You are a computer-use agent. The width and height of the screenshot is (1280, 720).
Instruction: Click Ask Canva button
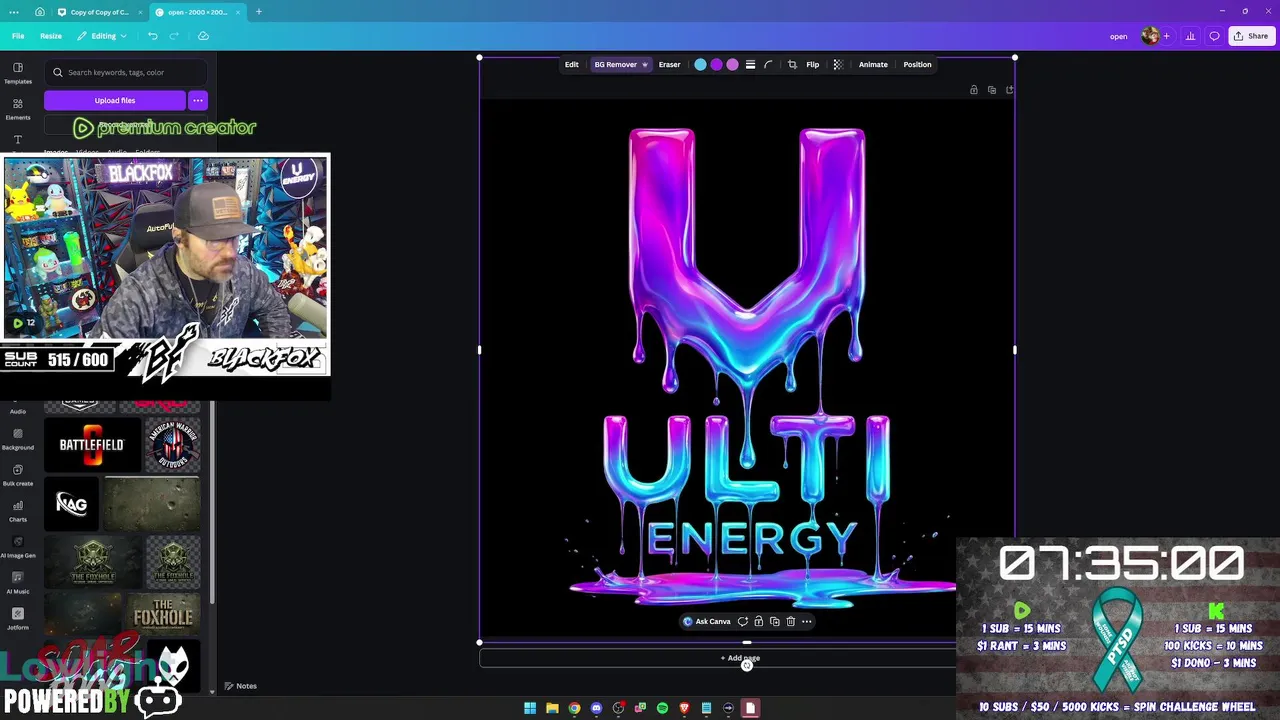coord(707,622)
